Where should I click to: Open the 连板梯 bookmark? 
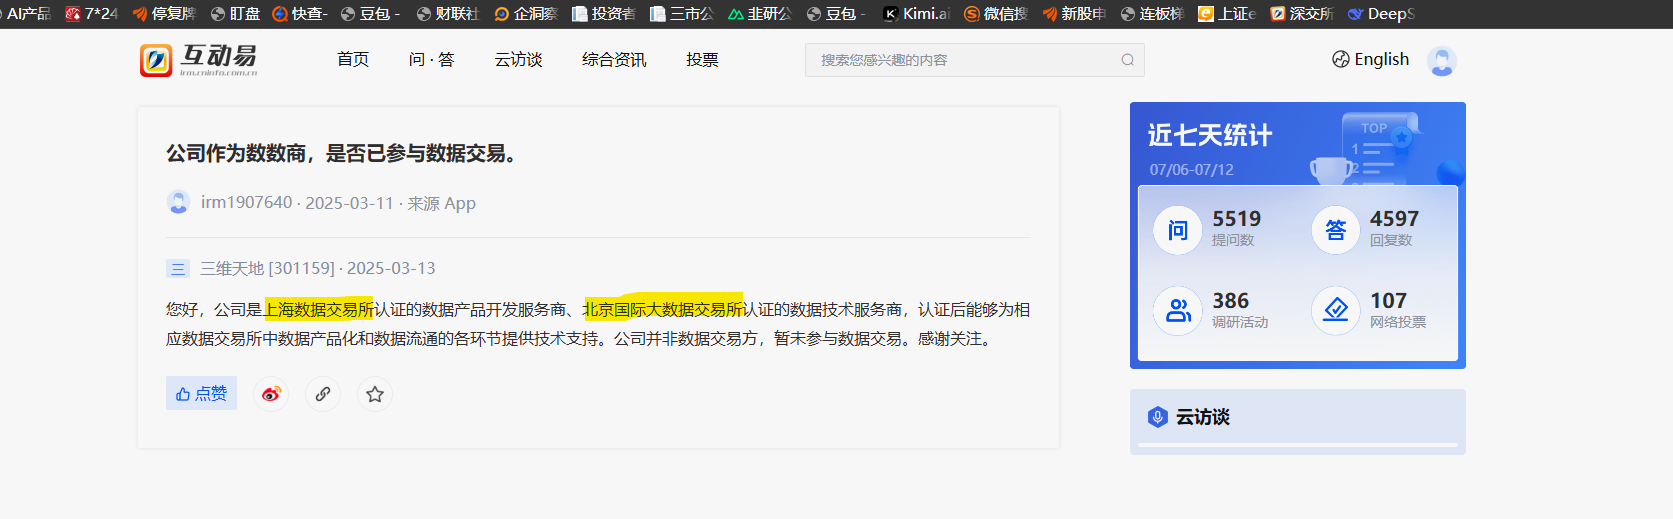click(x=1152, y=14)
